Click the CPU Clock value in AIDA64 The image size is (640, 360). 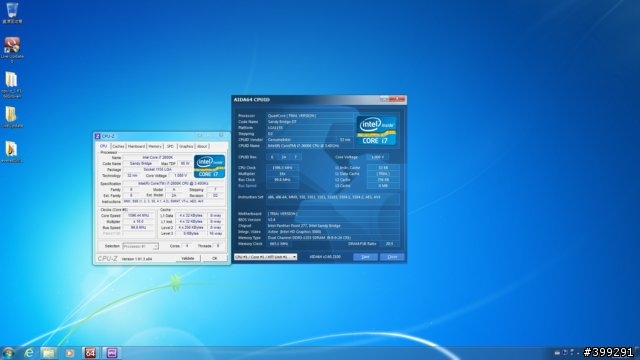click(282, 168)
